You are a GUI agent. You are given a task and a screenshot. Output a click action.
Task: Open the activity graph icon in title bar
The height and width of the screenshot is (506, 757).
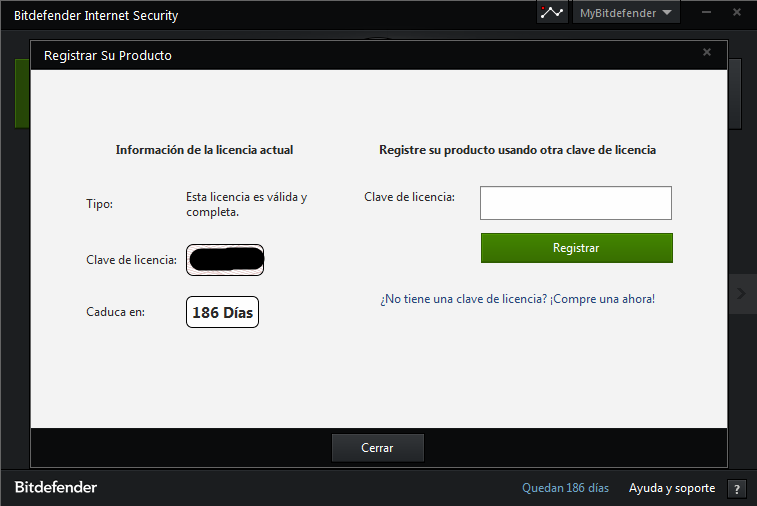tap(552, 13)
